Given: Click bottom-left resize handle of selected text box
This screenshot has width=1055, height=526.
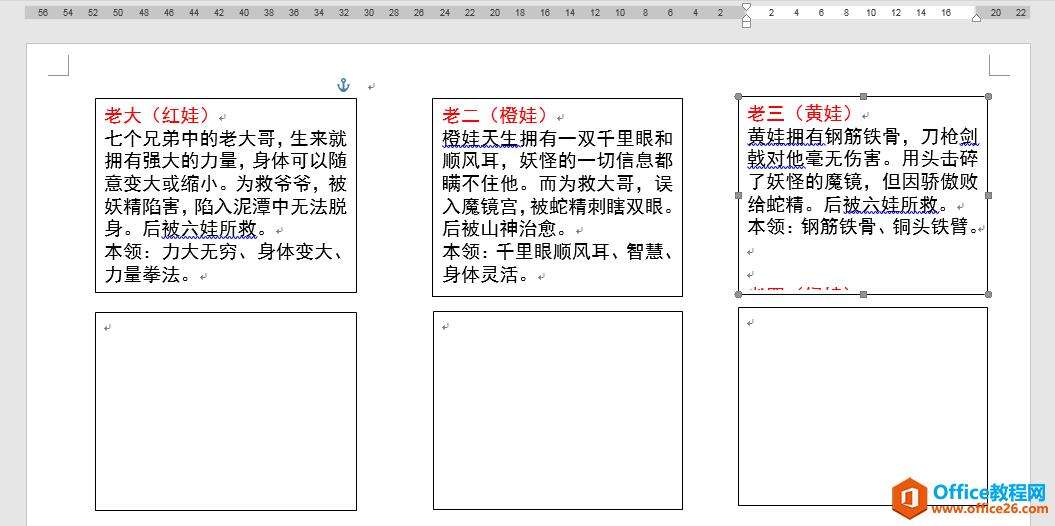Looking at the screenshot, I should pyautogui.click(x=739, y=294).
